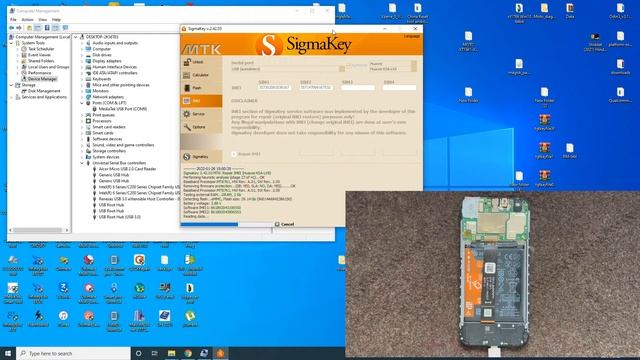
Task: Select Device Manager in console tree
Action: coord(42,79)
